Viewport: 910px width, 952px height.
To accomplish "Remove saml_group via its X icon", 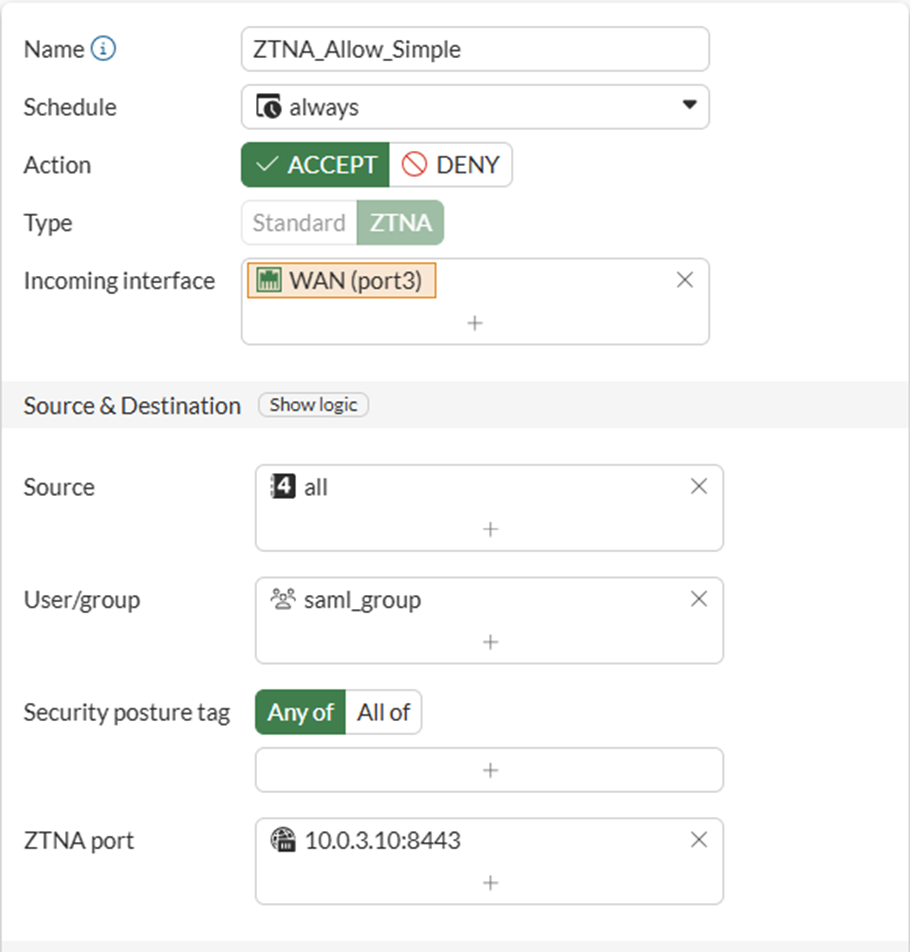I will pyautogui.click(x=699, y=599).
